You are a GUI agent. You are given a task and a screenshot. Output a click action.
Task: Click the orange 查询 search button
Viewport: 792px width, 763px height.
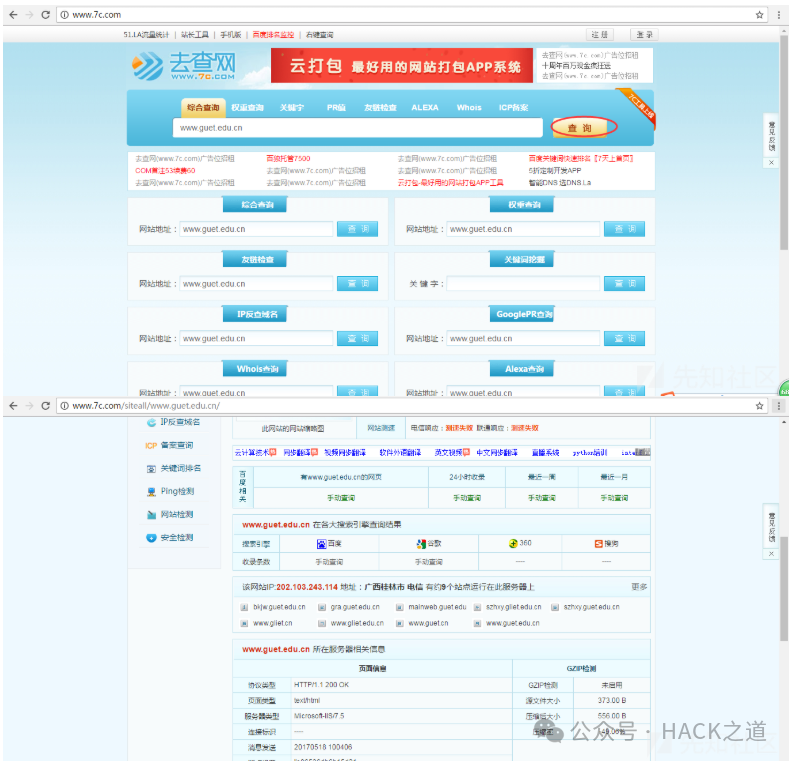tap(579, 128)
